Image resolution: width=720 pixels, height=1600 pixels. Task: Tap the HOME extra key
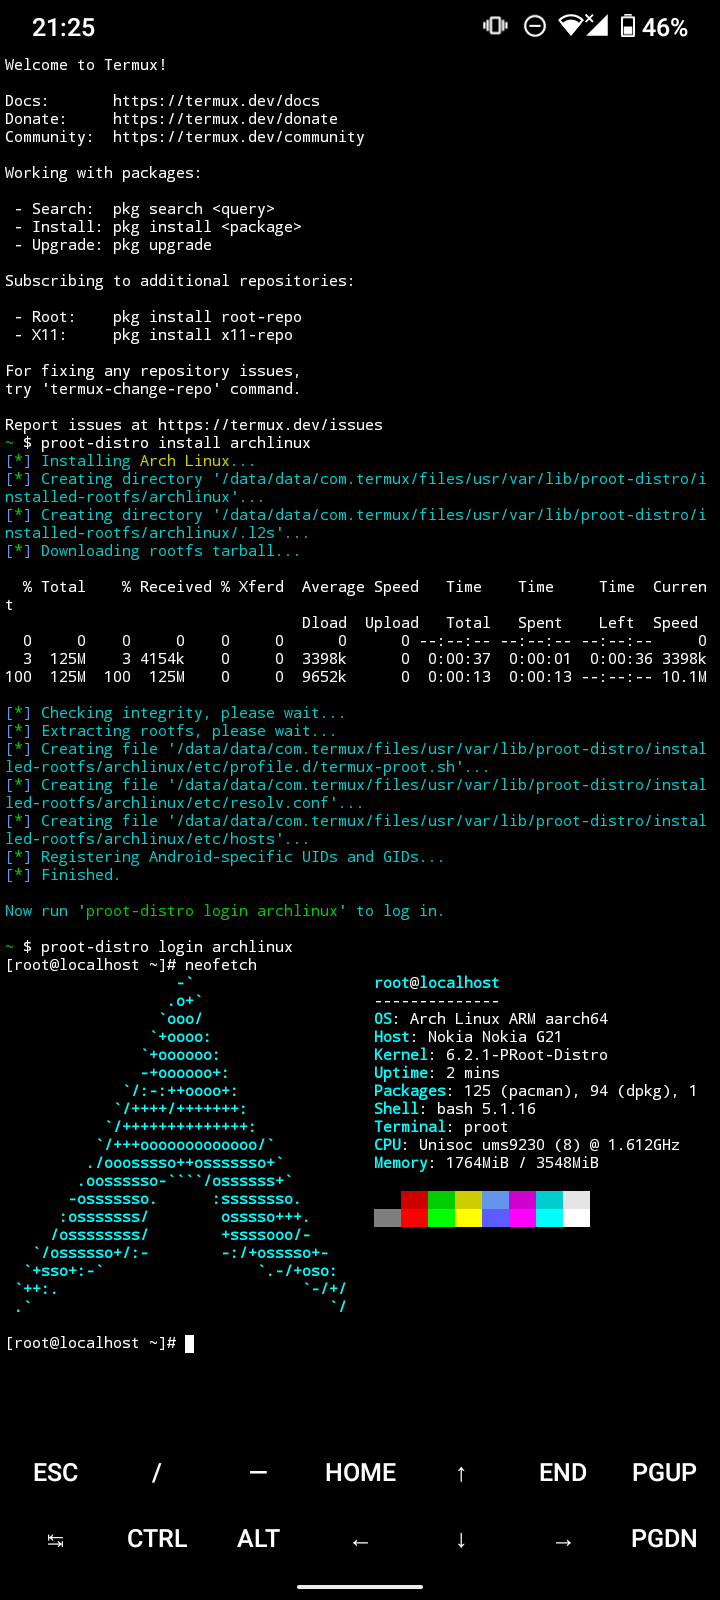pyautogui.click(x=360, y=1472)
